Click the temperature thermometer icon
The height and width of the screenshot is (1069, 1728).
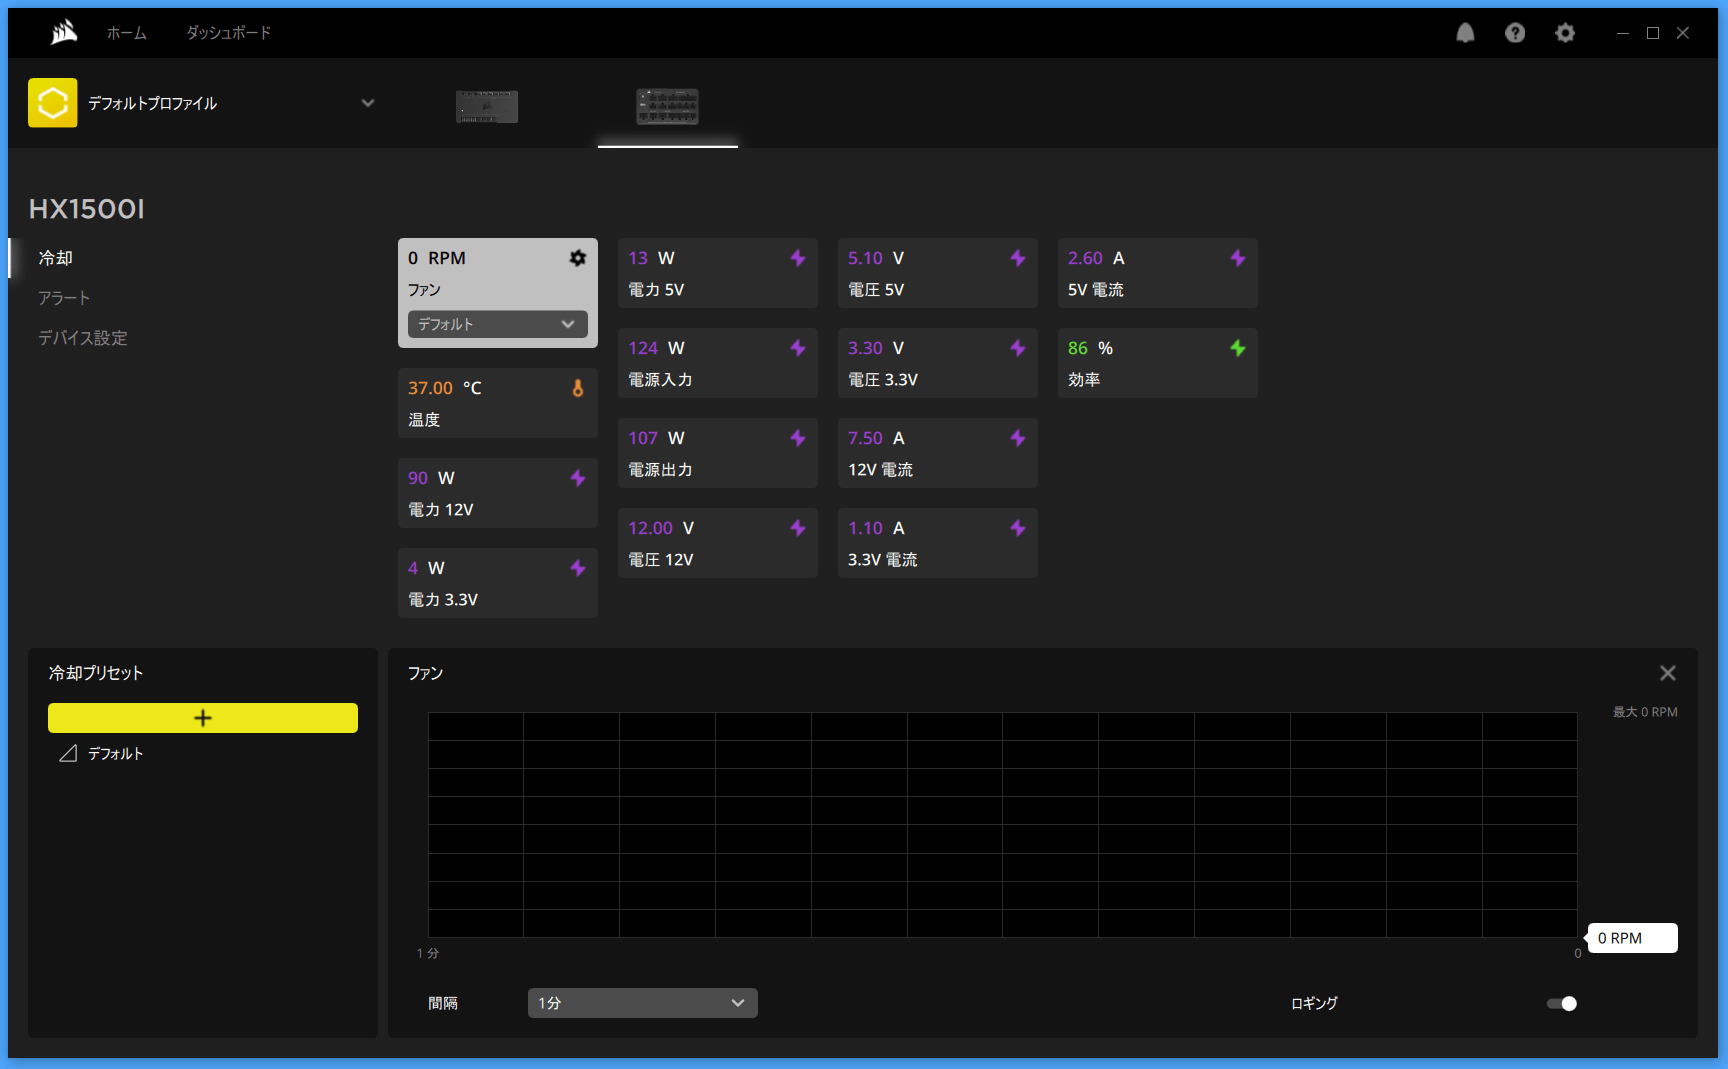[578, 388]
